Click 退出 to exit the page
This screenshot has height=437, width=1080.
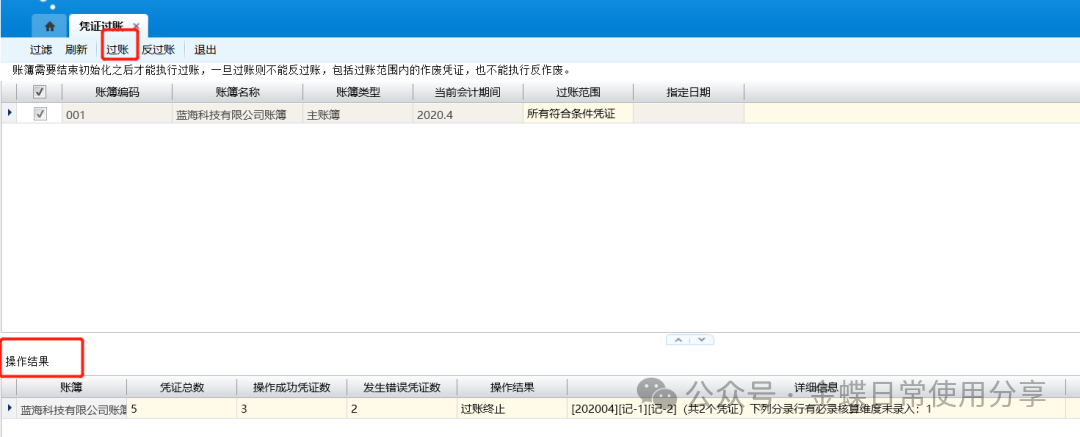[x=205, y=50]
